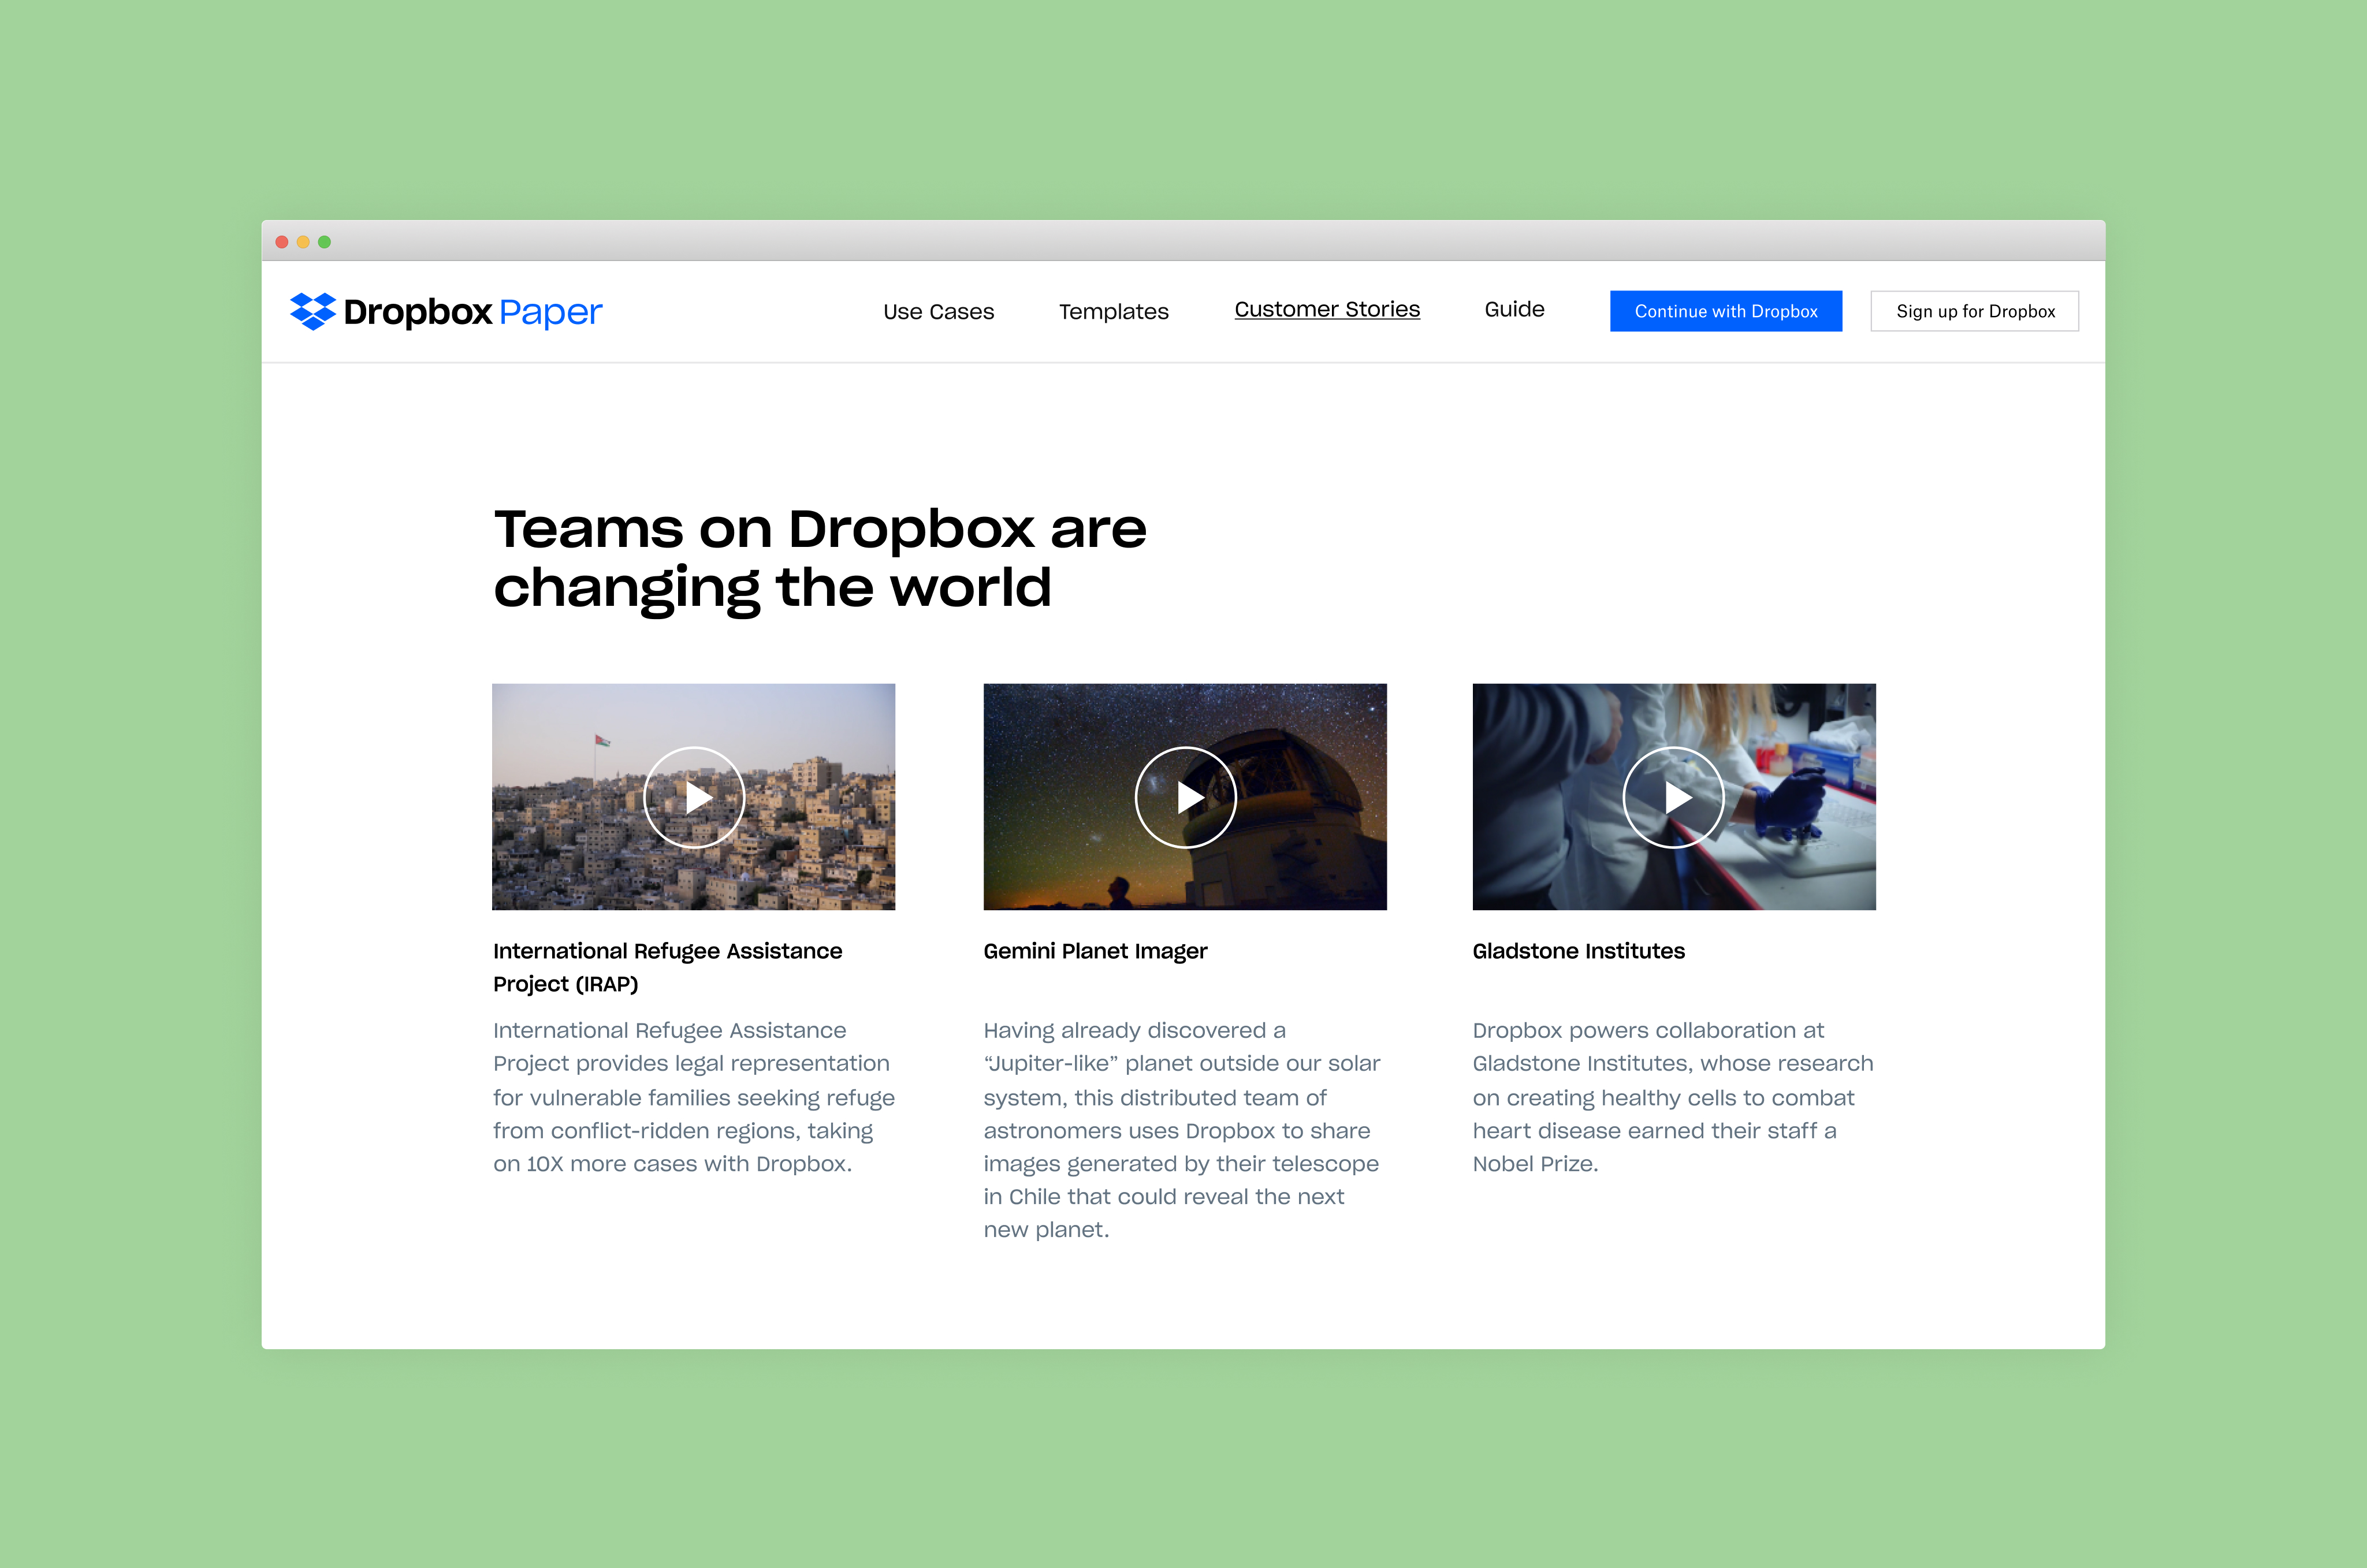Open the Gemini Planet Imager title link
This screenshot has height=1568, width=2367.
tap(1095, 951)
